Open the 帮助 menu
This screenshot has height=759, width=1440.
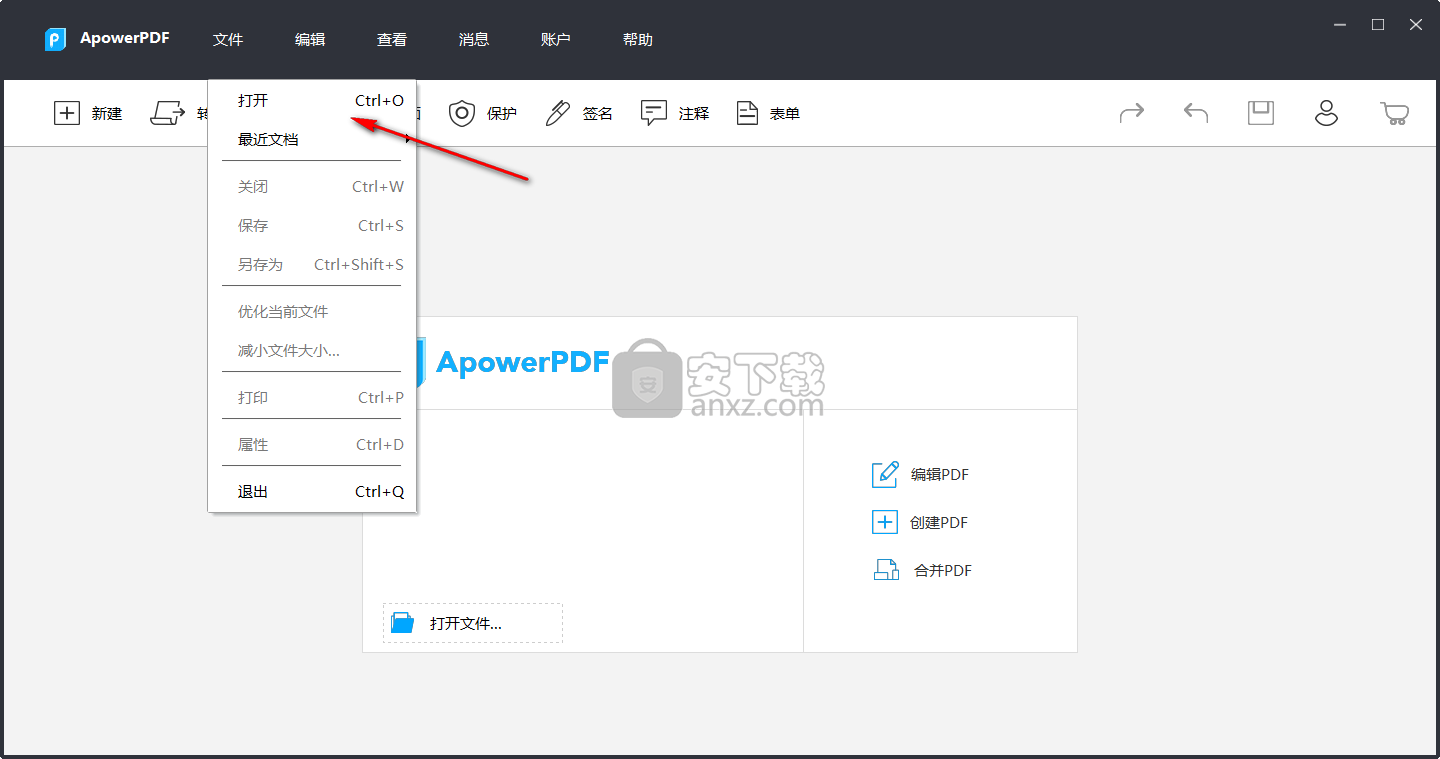click(x=638, y=40)
